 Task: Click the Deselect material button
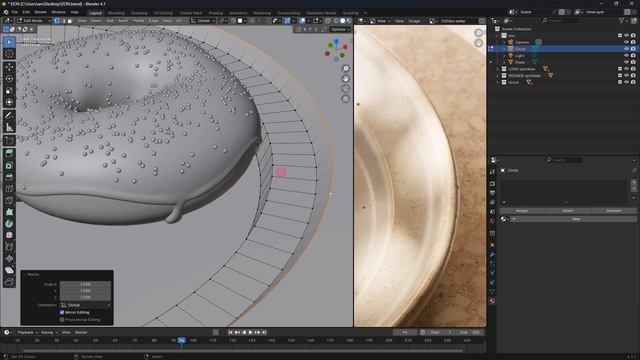pos(613,211)
